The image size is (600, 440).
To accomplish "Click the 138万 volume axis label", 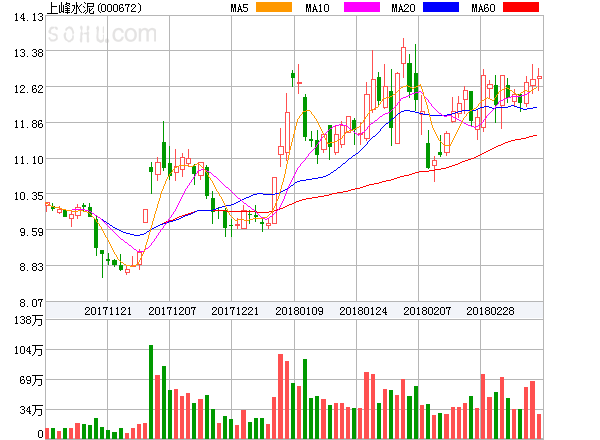I will point(28,320).
